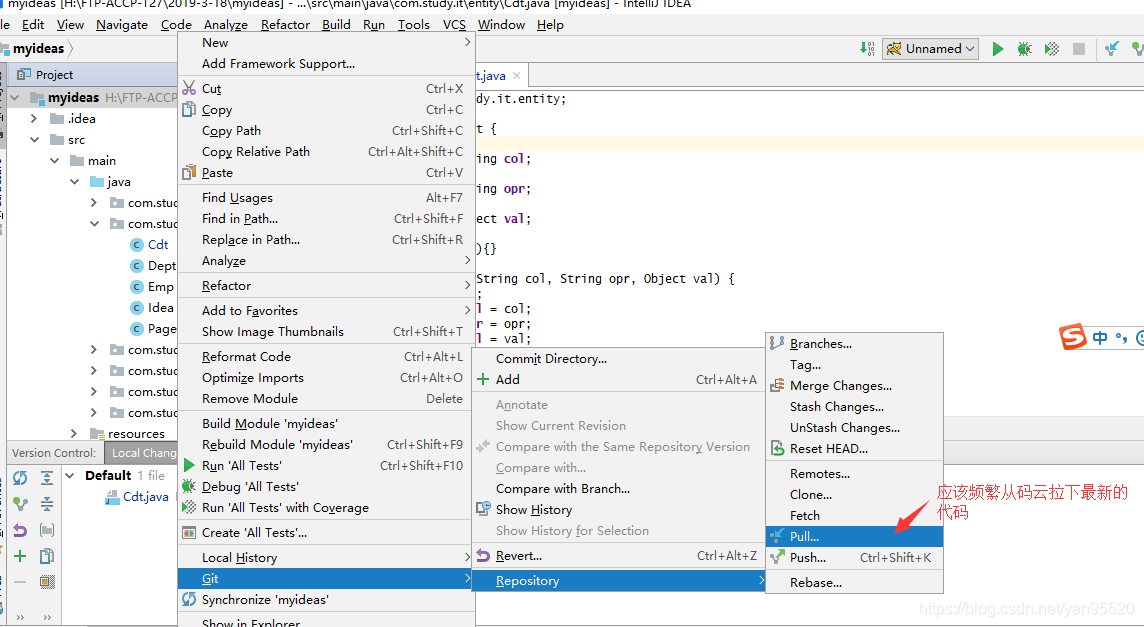Open the VCS menu in menu bar

454,25
